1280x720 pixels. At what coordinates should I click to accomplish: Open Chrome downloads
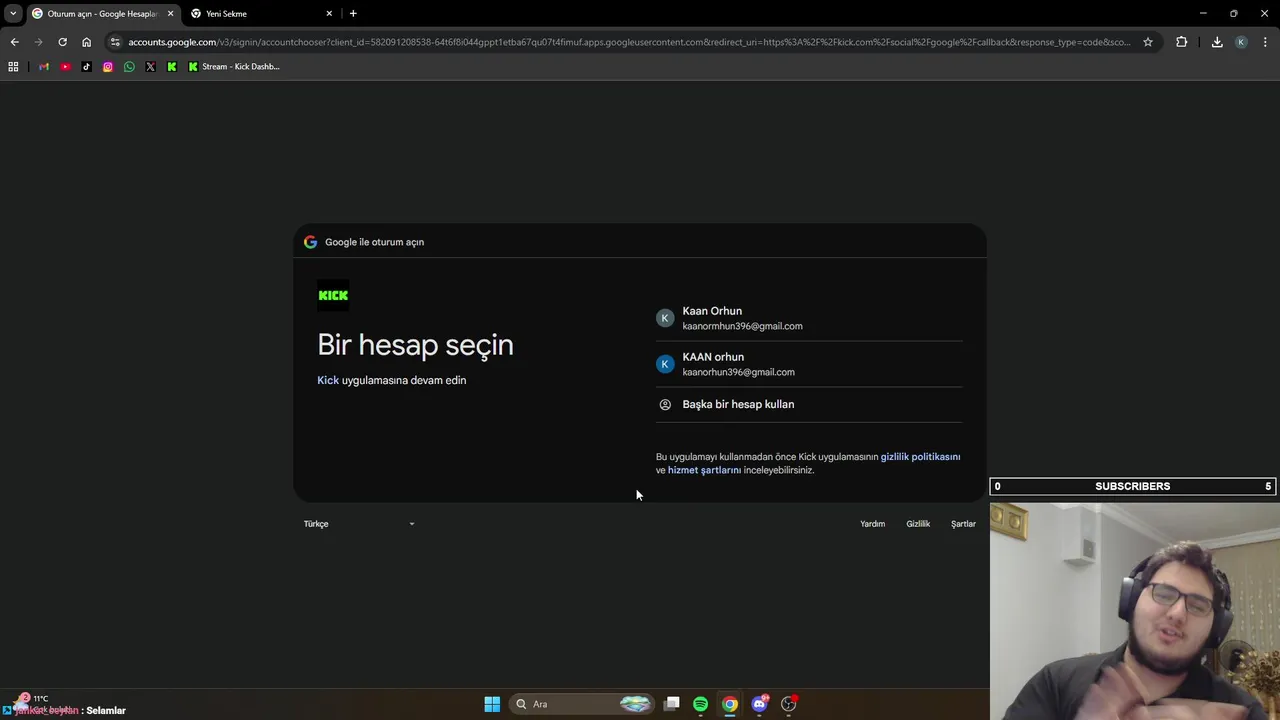[1217, 42]
